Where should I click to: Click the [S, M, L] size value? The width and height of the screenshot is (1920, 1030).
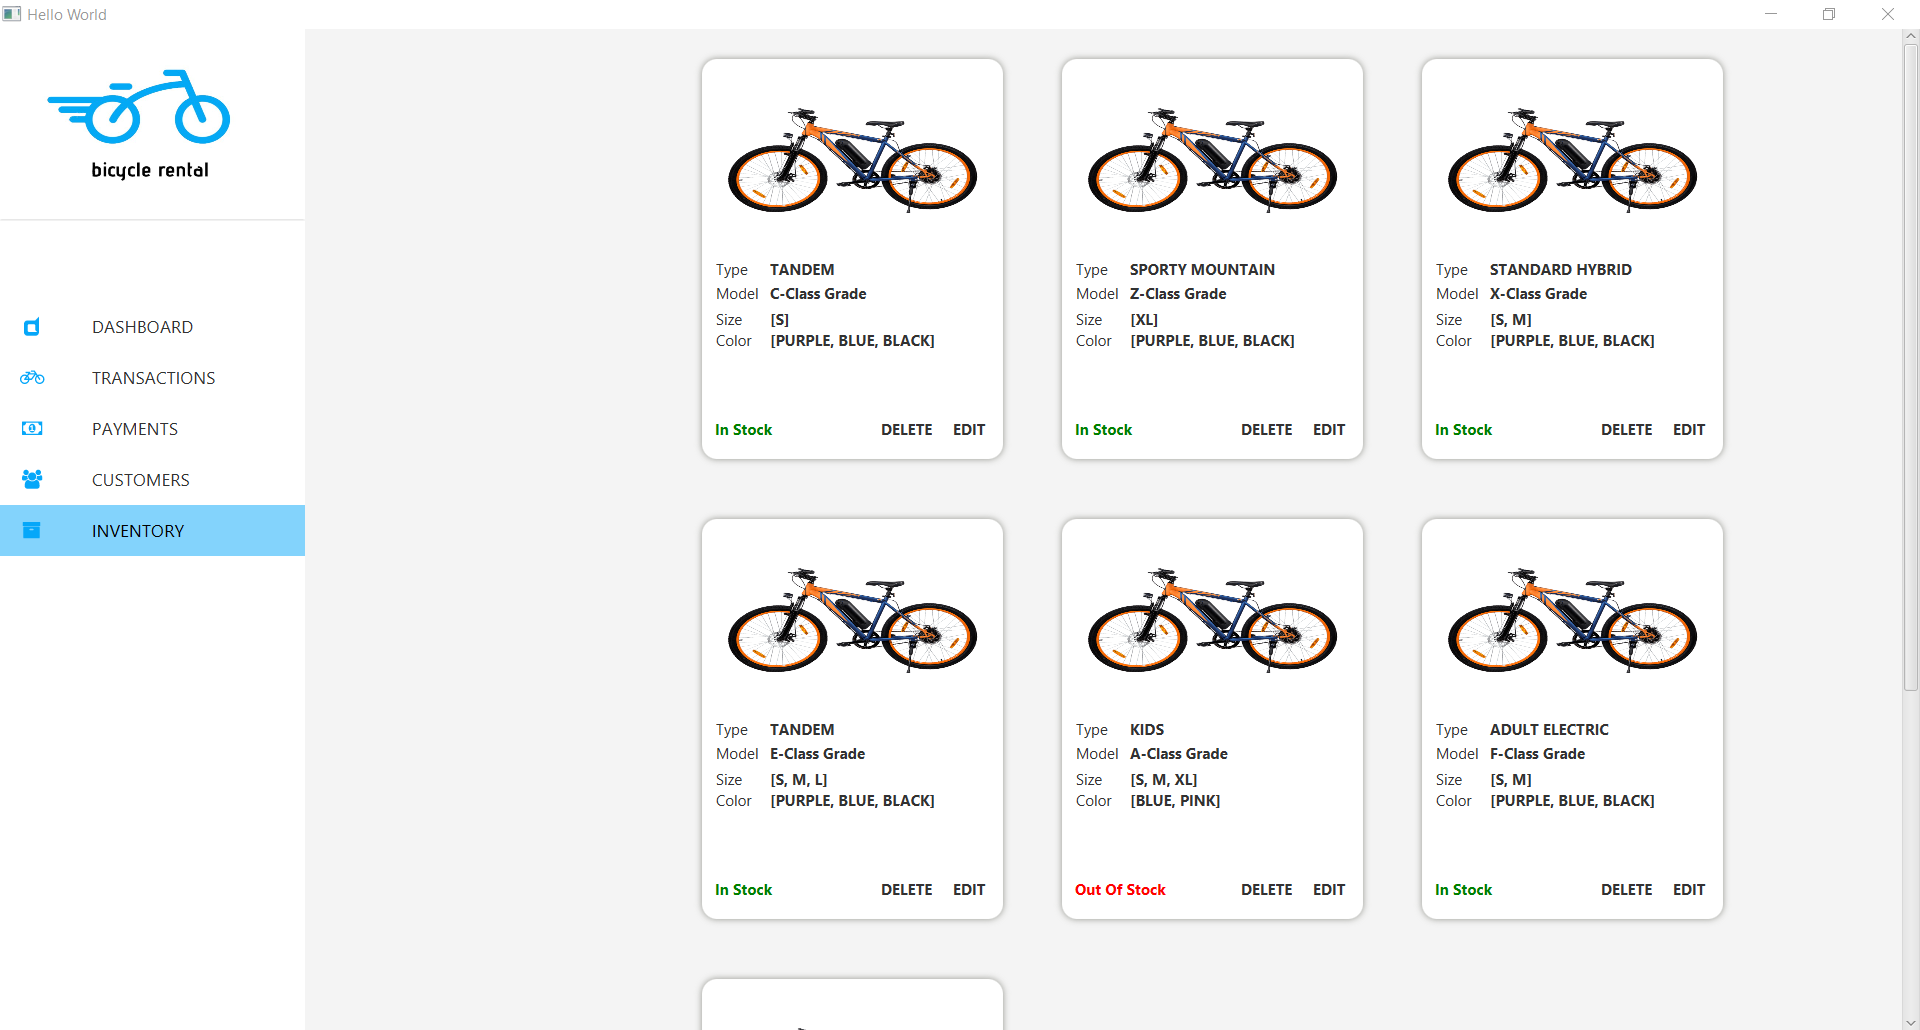[799, 780]
